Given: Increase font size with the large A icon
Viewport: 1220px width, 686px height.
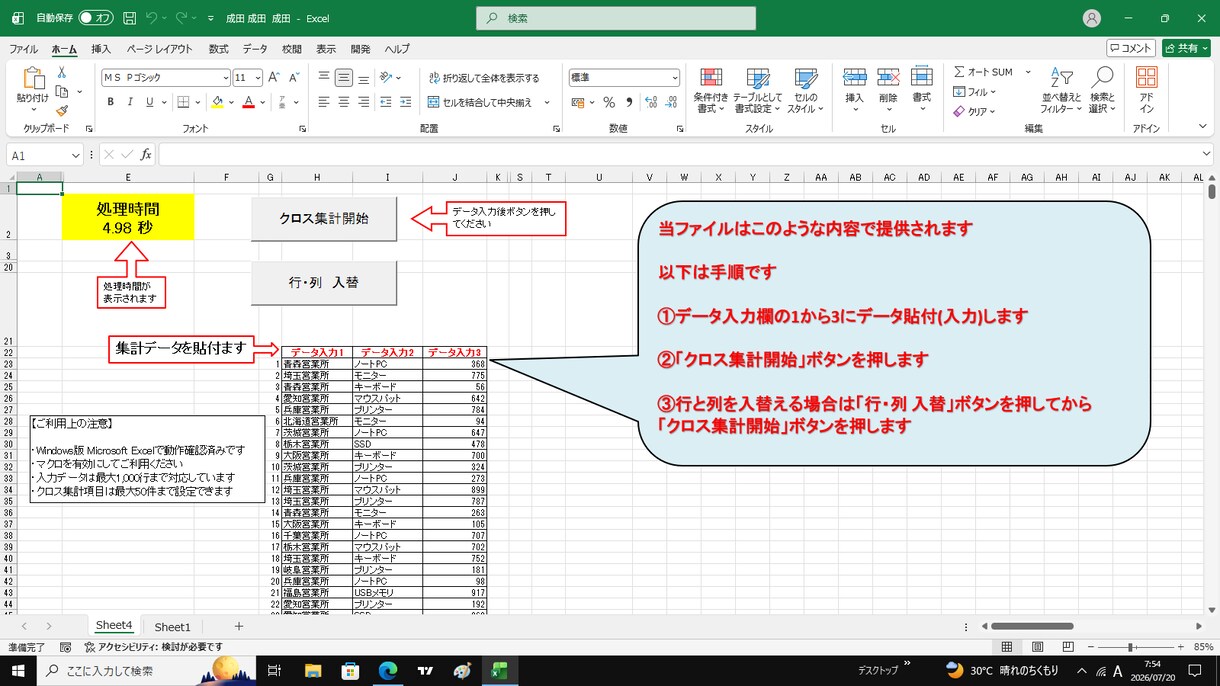Looking at the screenshot, I should pyautogui.click(x=275, y=77).
